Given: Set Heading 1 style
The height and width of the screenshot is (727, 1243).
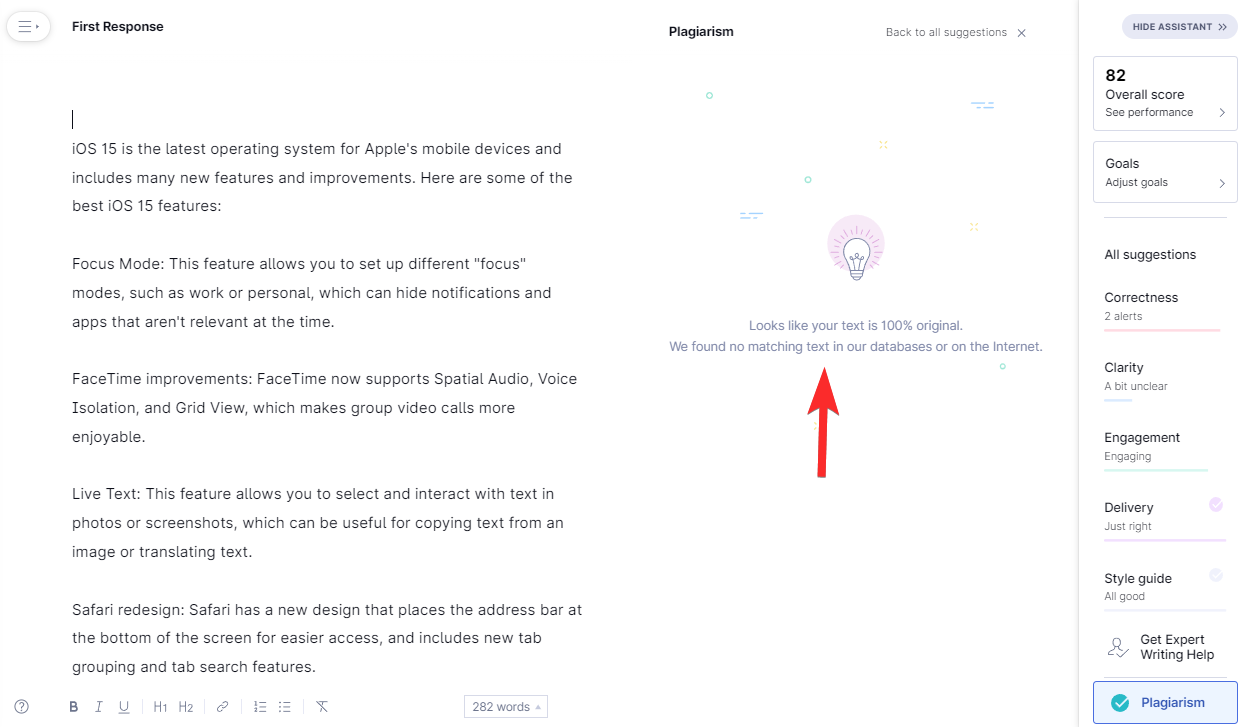Looking at the screenshot, I should pyautogui.click(x=161, y=707).
